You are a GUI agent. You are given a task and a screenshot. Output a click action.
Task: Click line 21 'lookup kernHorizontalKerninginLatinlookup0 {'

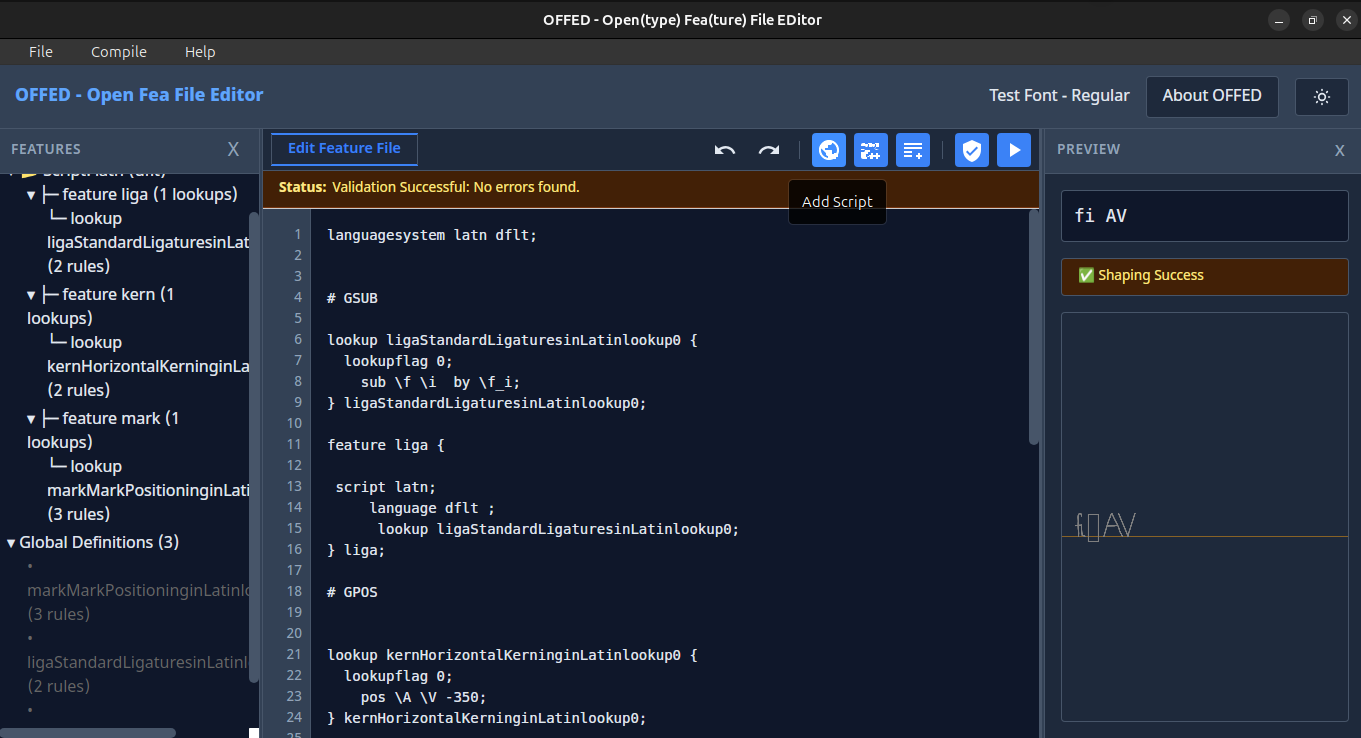512,655
